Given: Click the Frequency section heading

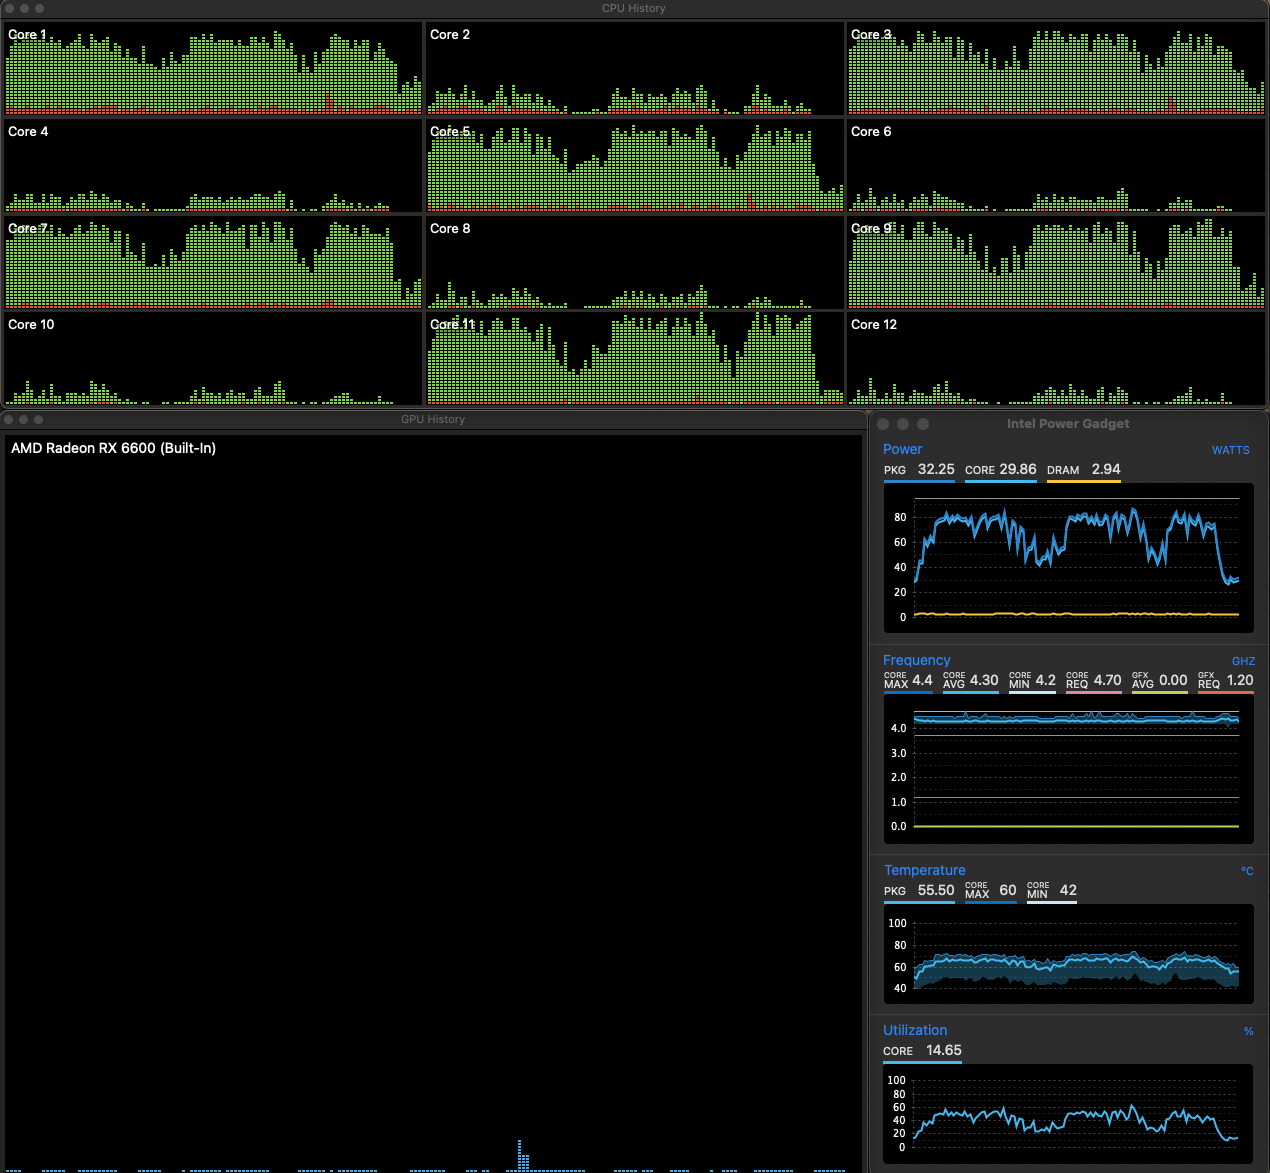Looking at the screenshot, I should click(x=916, y=660).
